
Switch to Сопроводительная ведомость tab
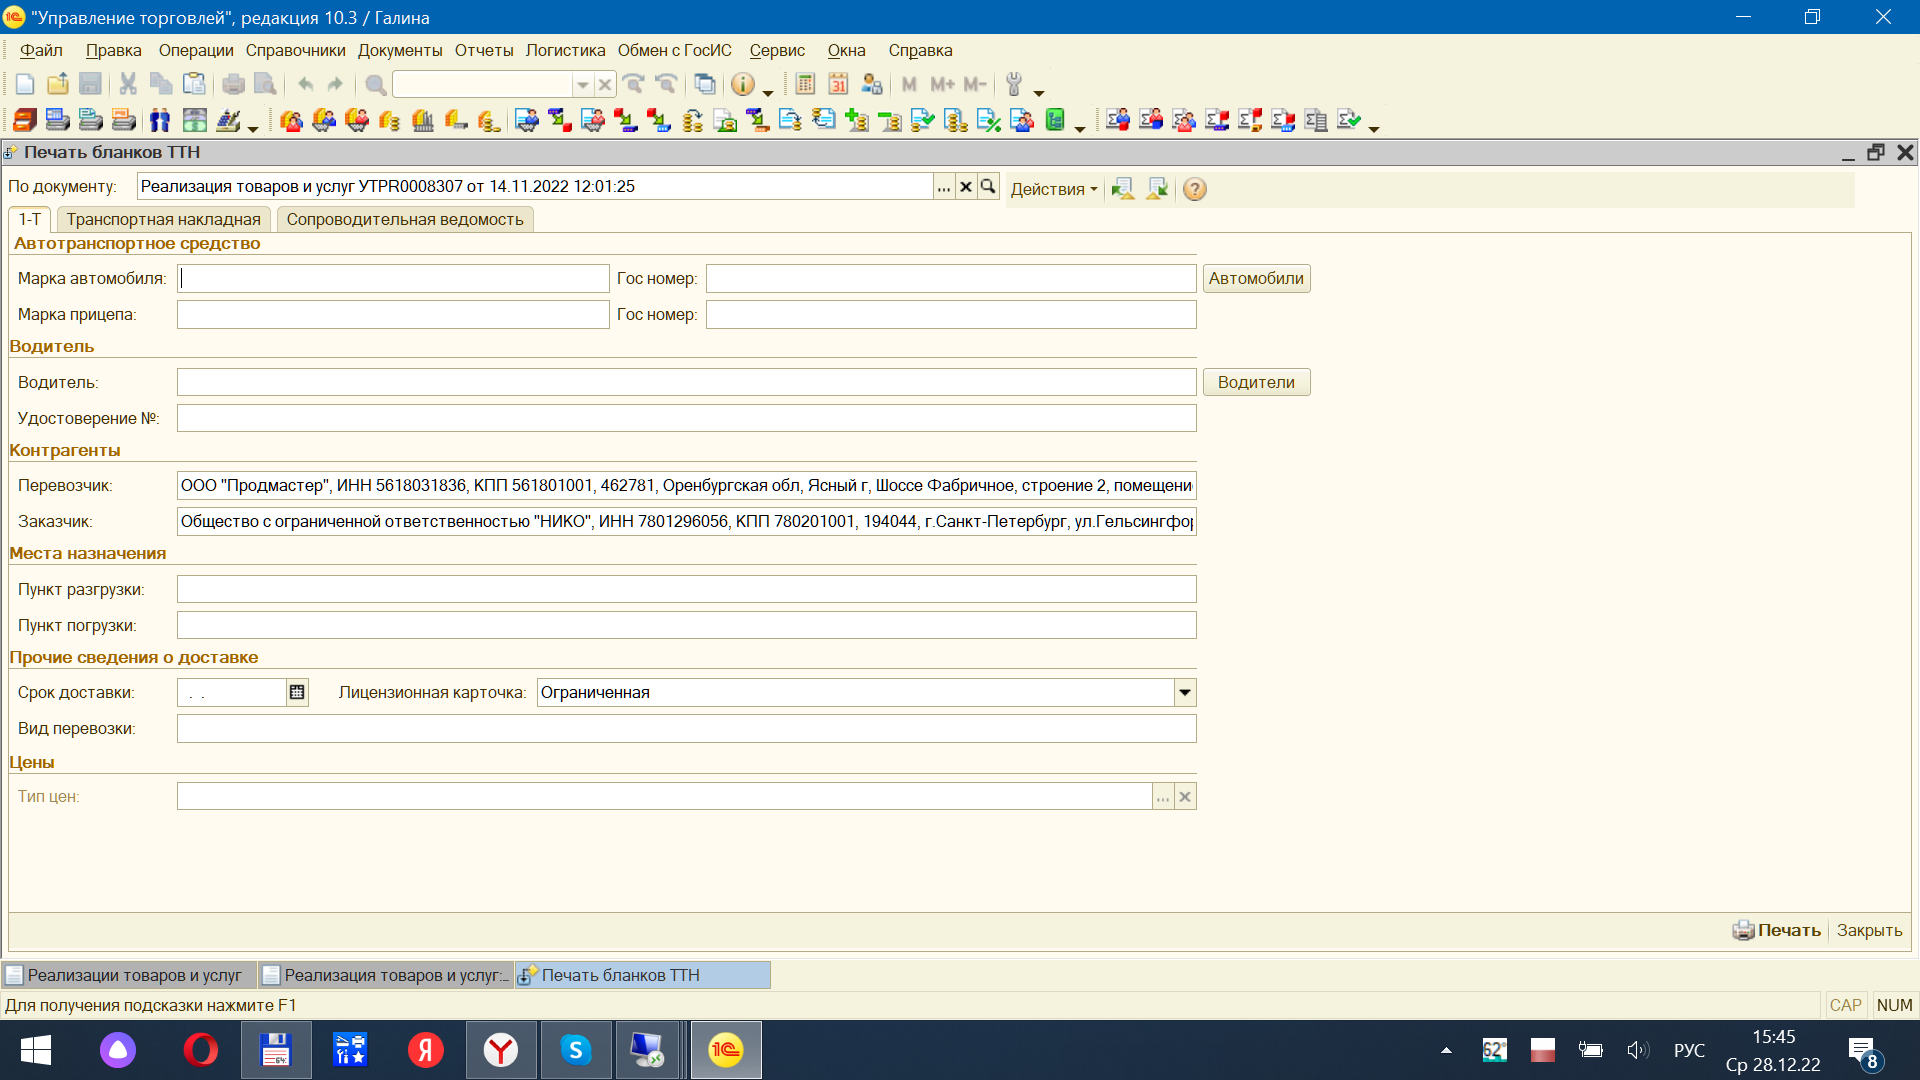(404, 220)
